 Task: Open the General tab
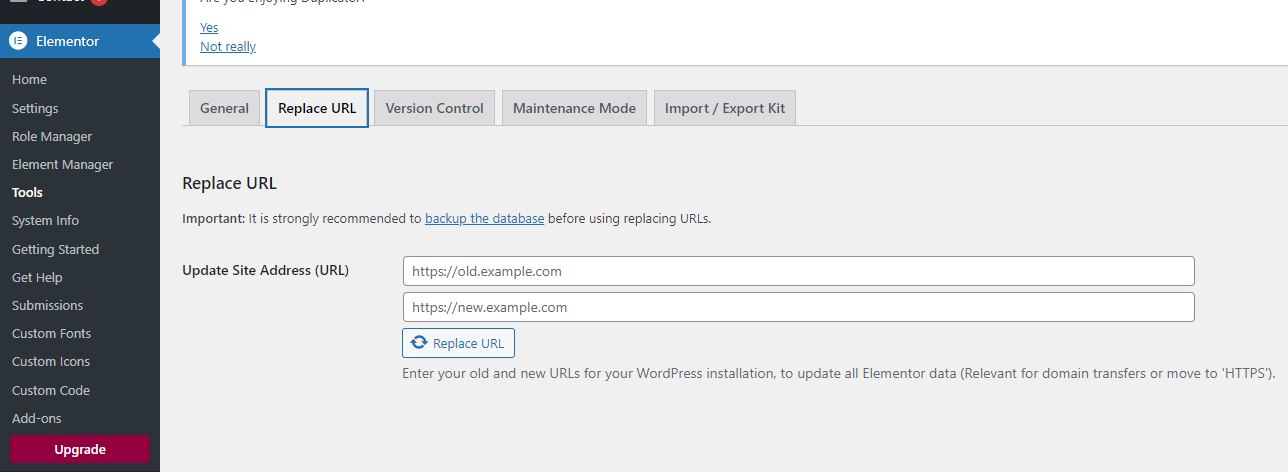tap(224, 108)
